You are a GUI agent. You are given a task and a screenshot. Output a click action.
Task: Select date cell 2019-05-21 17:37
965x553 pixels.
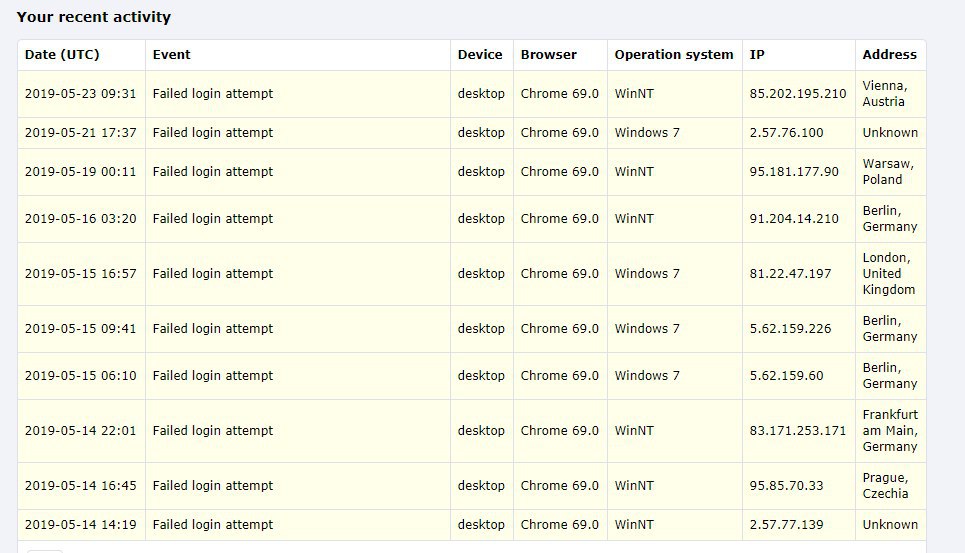(81, 133)
